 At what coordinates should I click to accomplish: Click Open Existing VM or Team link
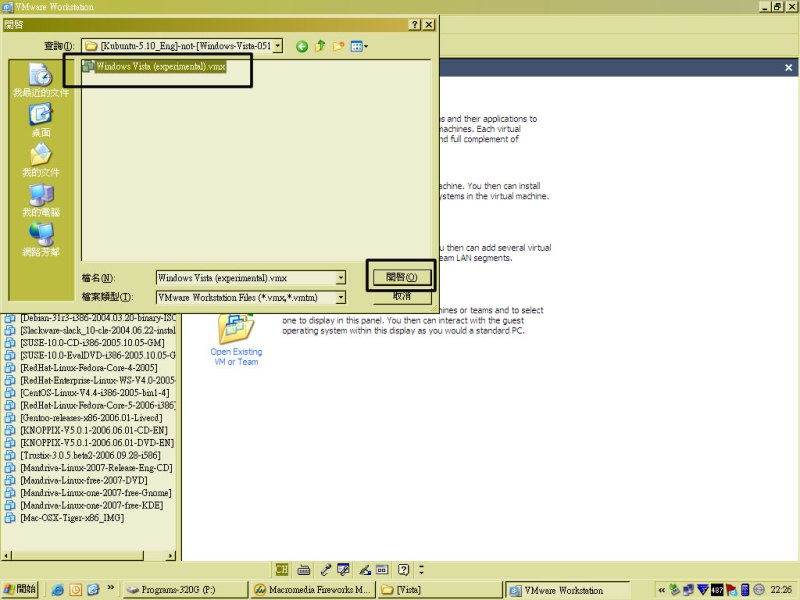point(236,357)
